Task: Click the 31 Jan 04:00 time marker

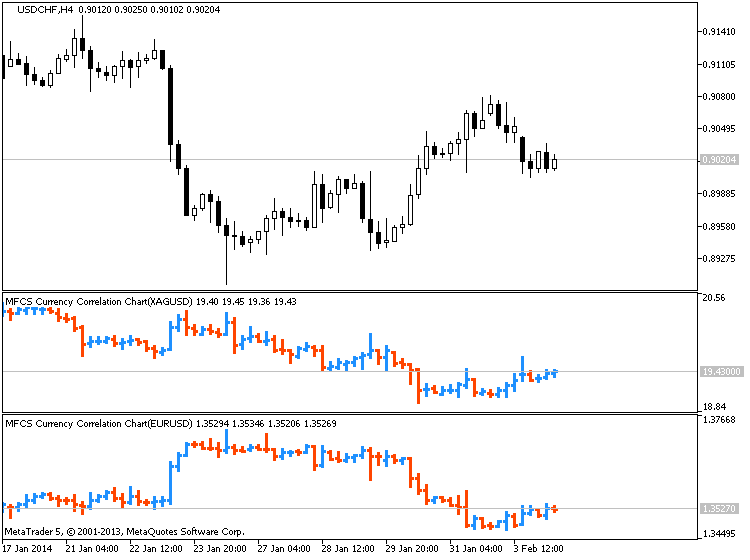Action: [x=475, y=548]
